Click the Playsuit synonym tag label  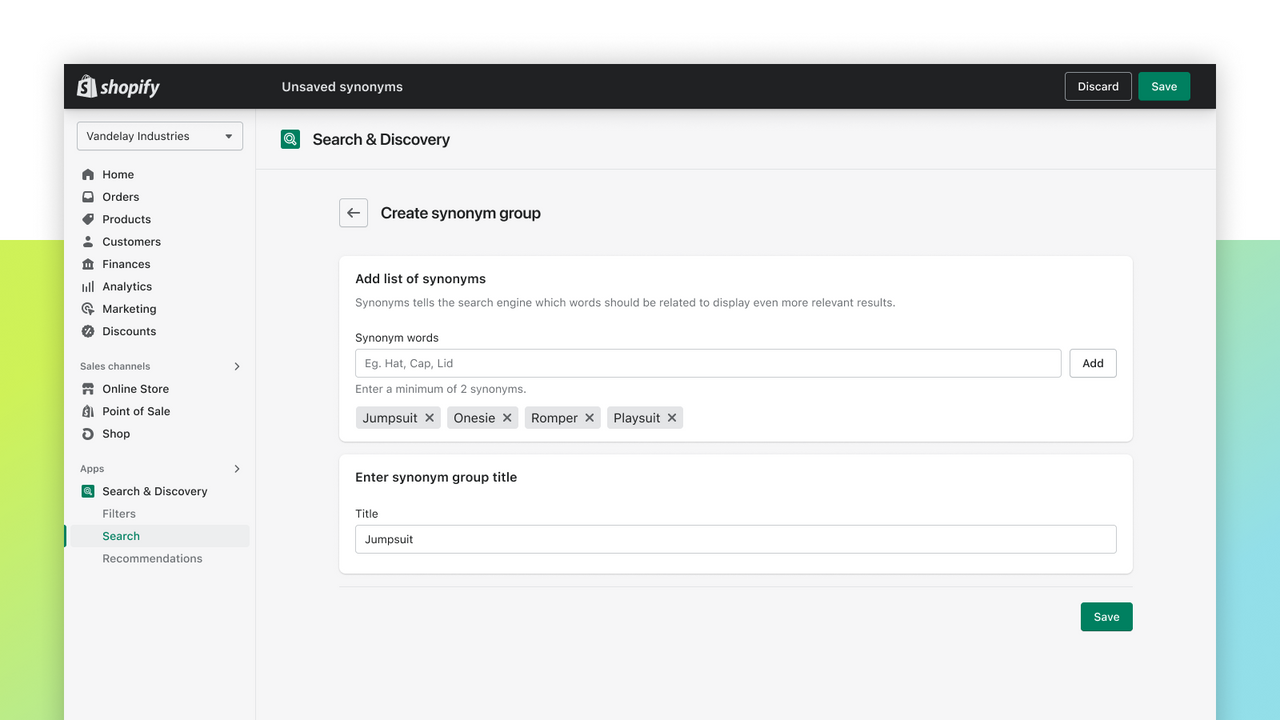coord(637,418)
